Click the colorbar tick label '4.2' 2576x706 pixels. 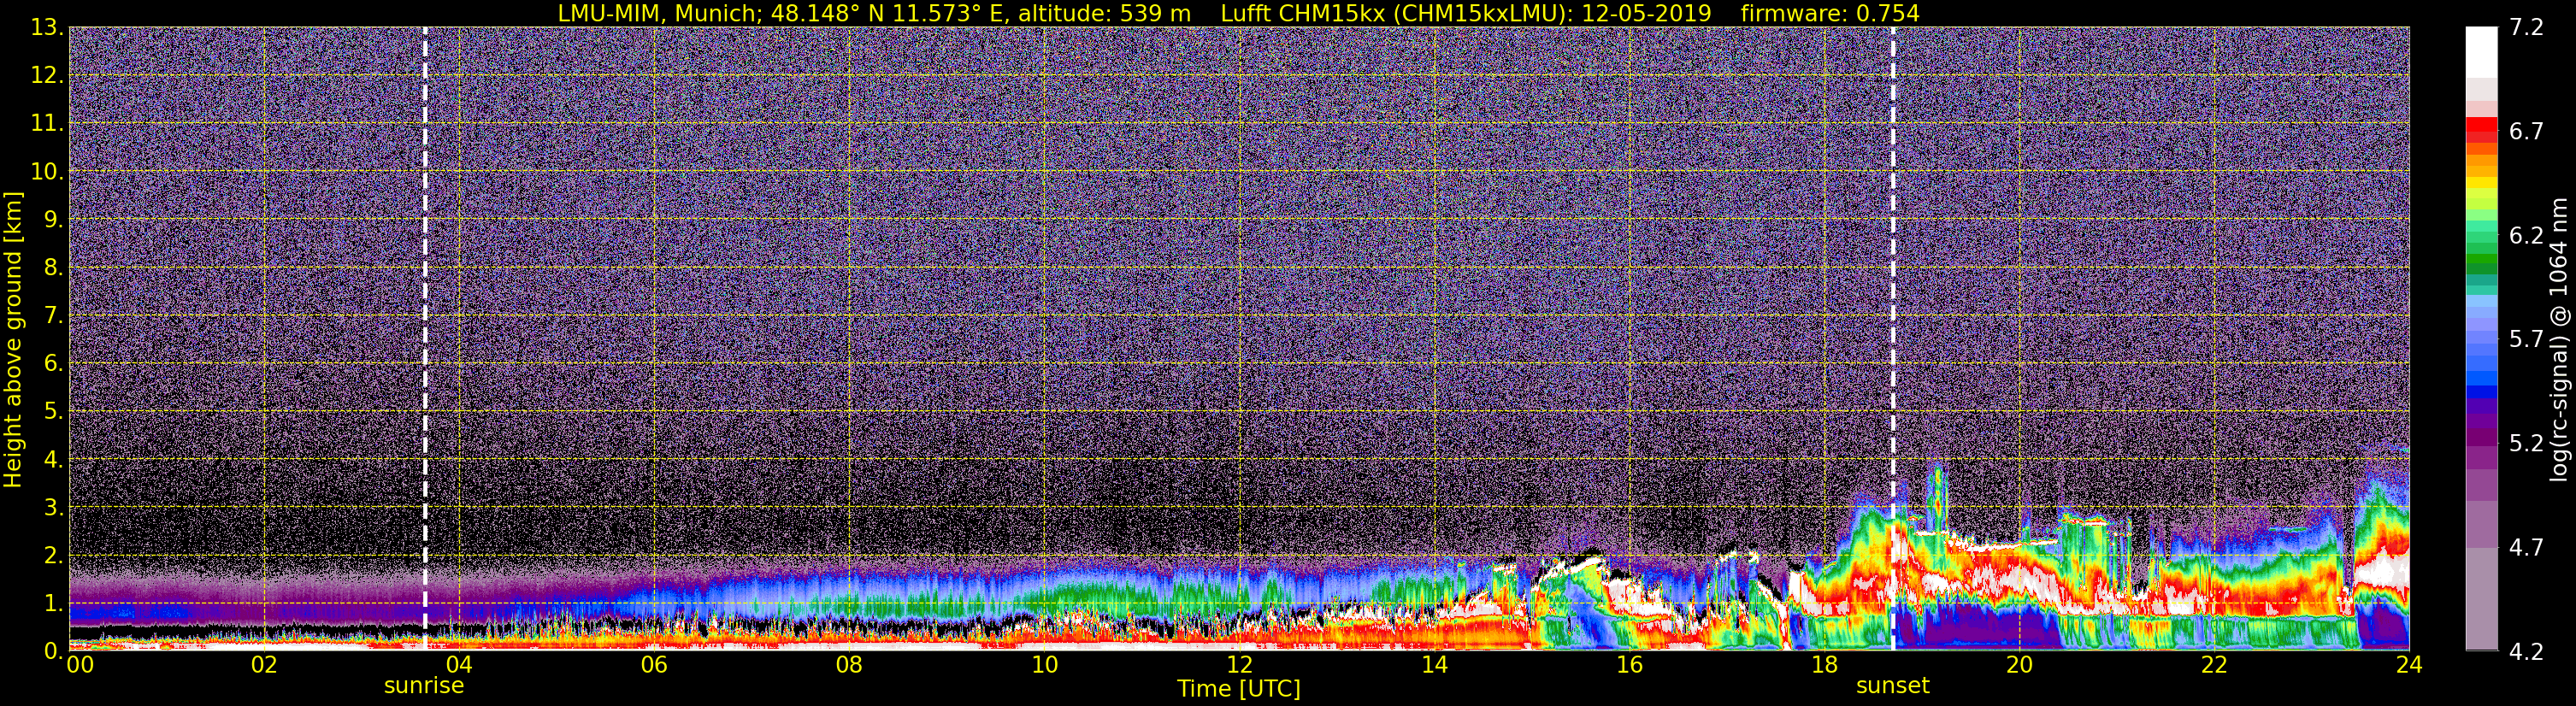pyautogui.click(x=2526, y=651)
